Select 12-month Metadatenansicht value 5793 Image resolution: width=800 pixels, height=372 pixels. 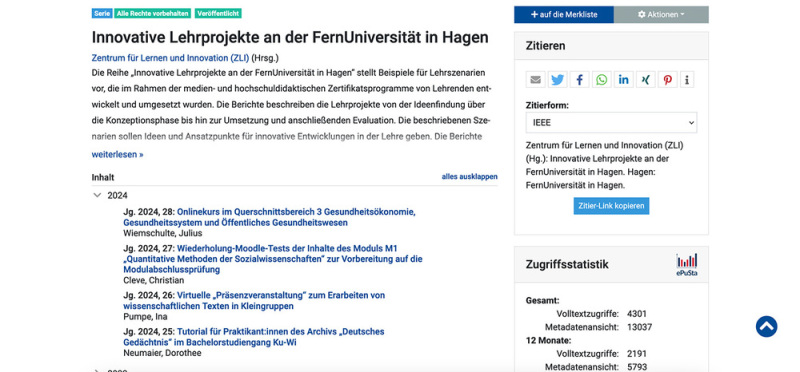pos(637,366)
